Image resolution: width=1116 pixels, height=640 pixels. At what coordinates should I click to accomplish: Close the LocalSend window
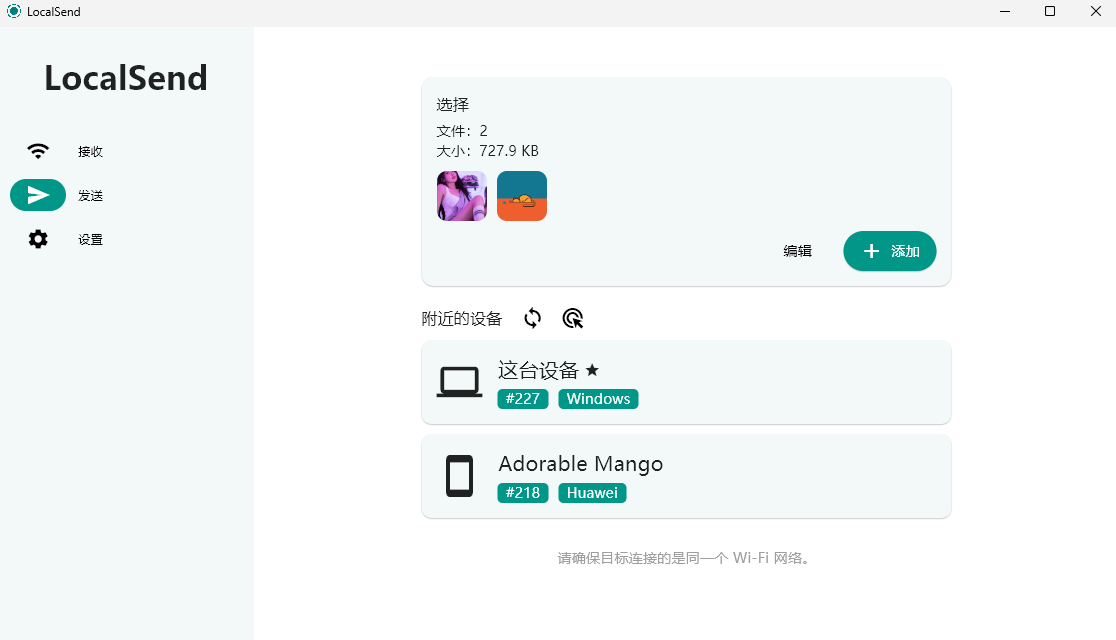[x=1096, y=11]
